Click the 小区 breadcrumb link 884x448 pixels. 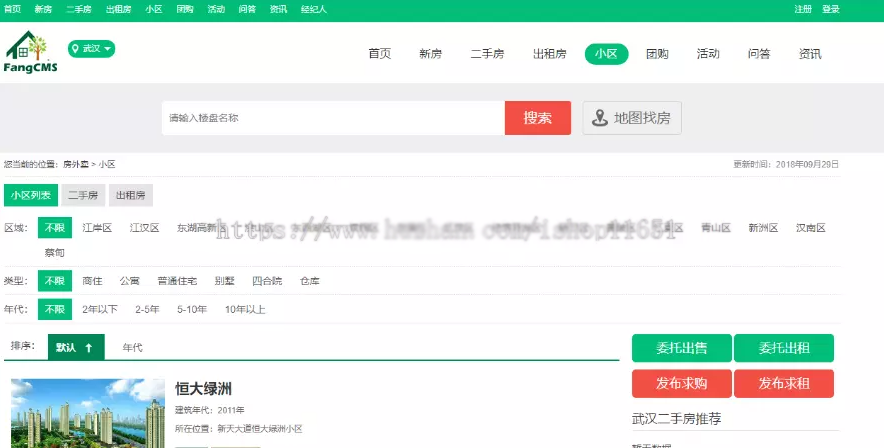107,164
